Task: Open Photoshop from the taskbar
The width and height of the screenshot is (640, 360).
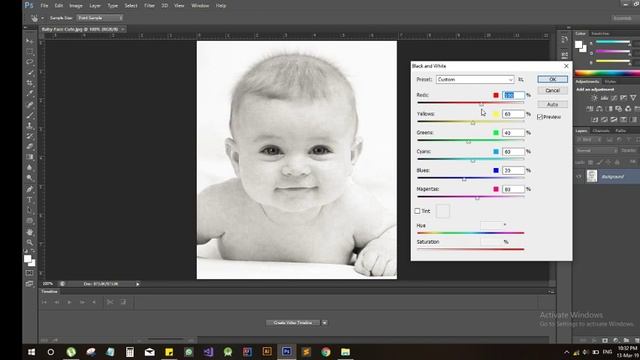Action: point(287,351)
